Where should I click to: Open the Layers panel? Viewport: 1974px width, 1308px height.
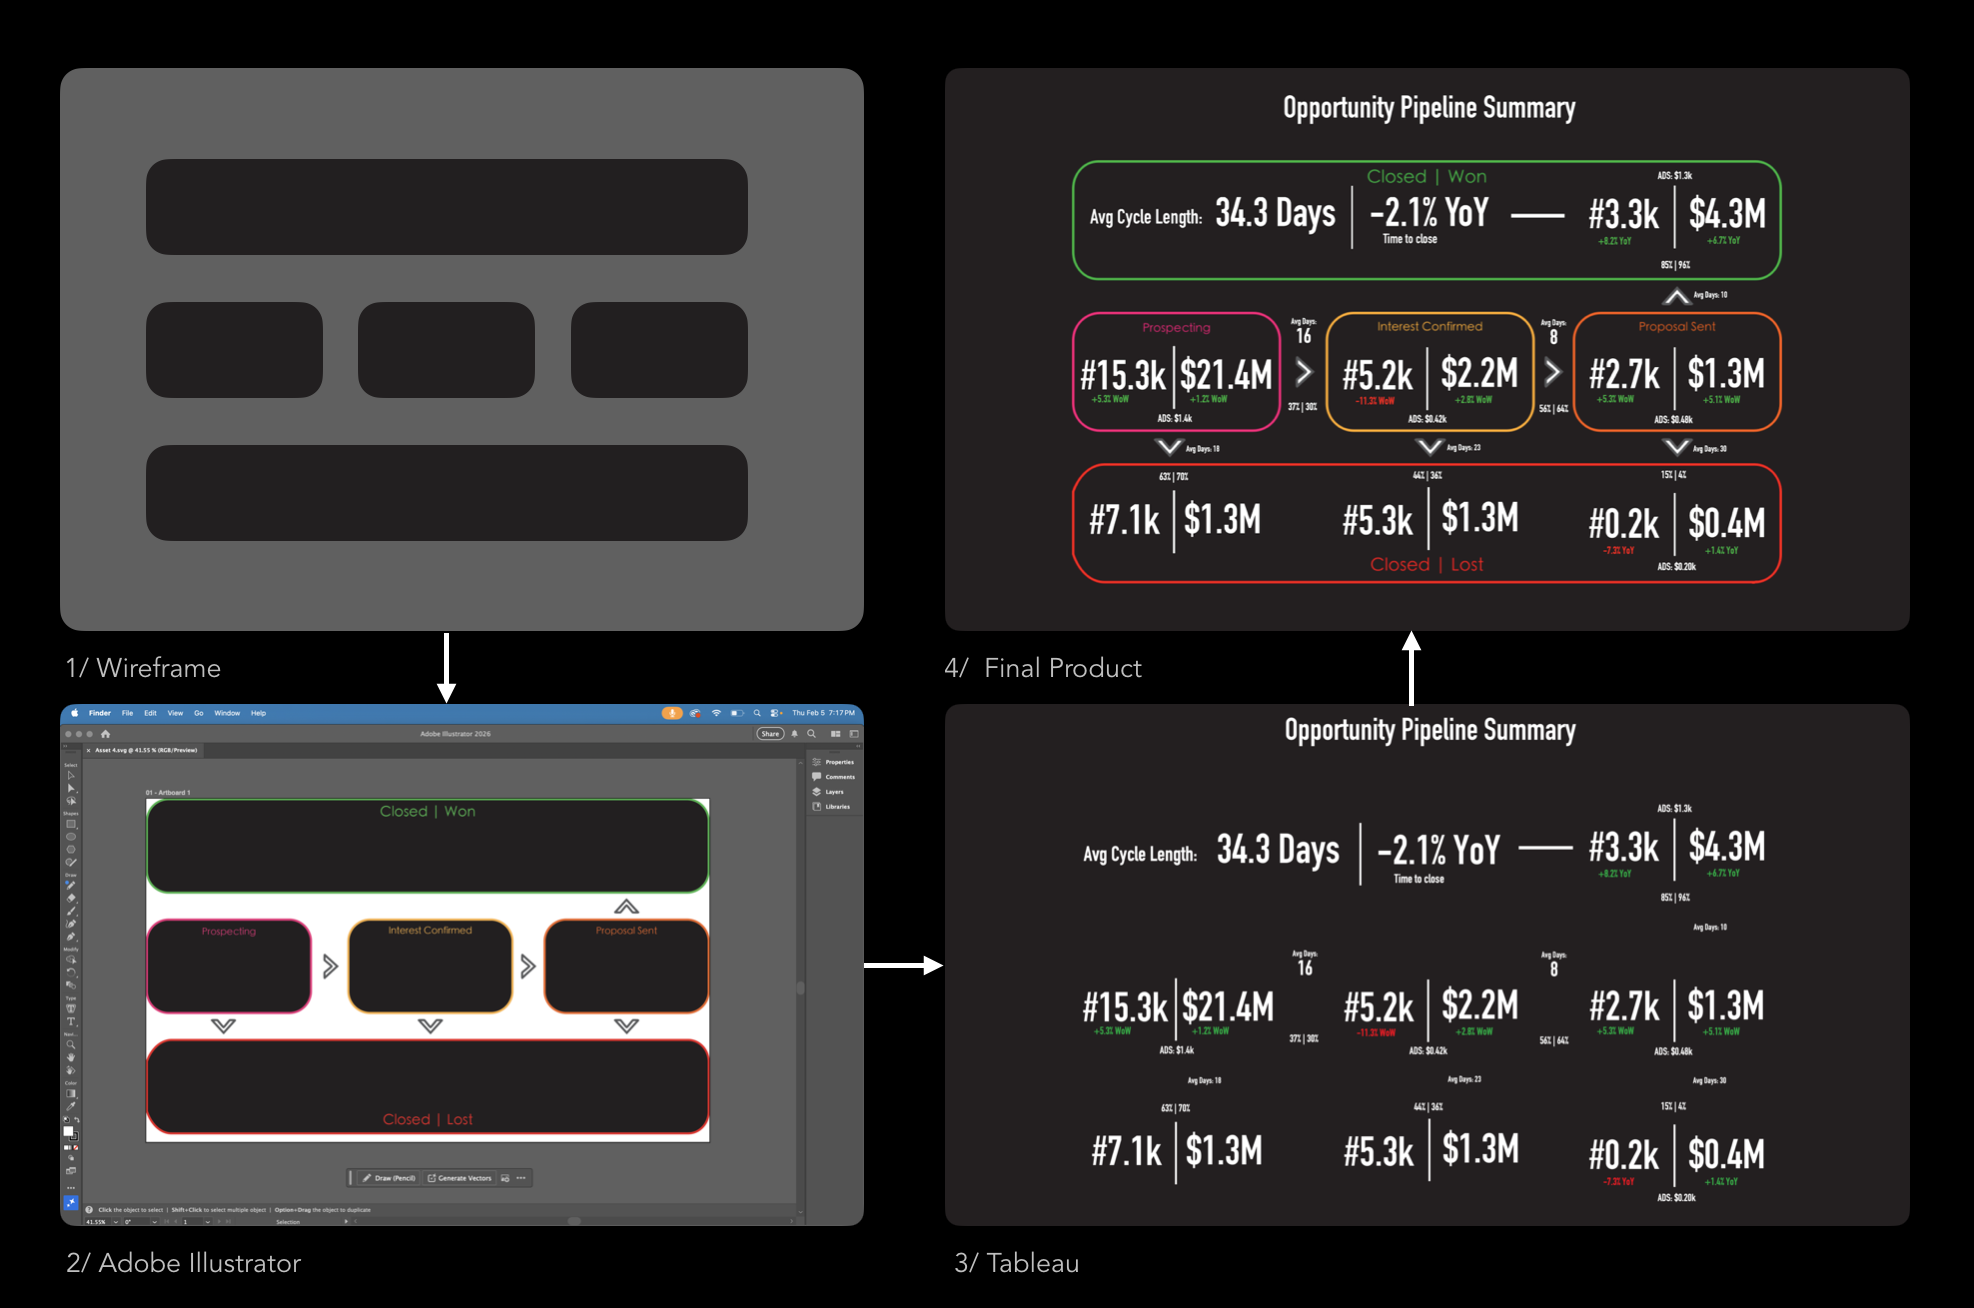pos(832,791)
